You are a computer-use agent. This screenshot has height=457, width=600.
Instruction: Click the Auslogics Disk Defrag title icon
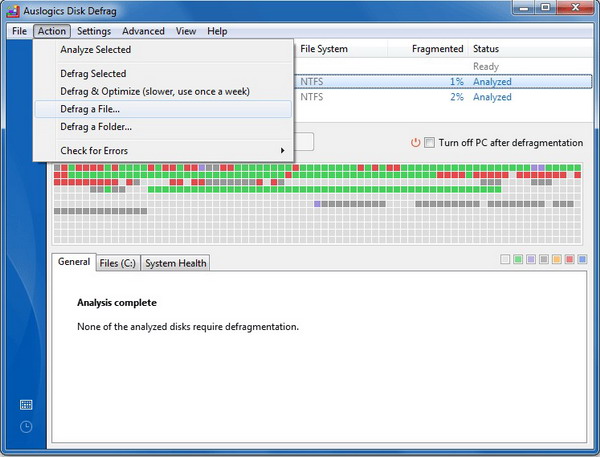click(x=13, y=11)
